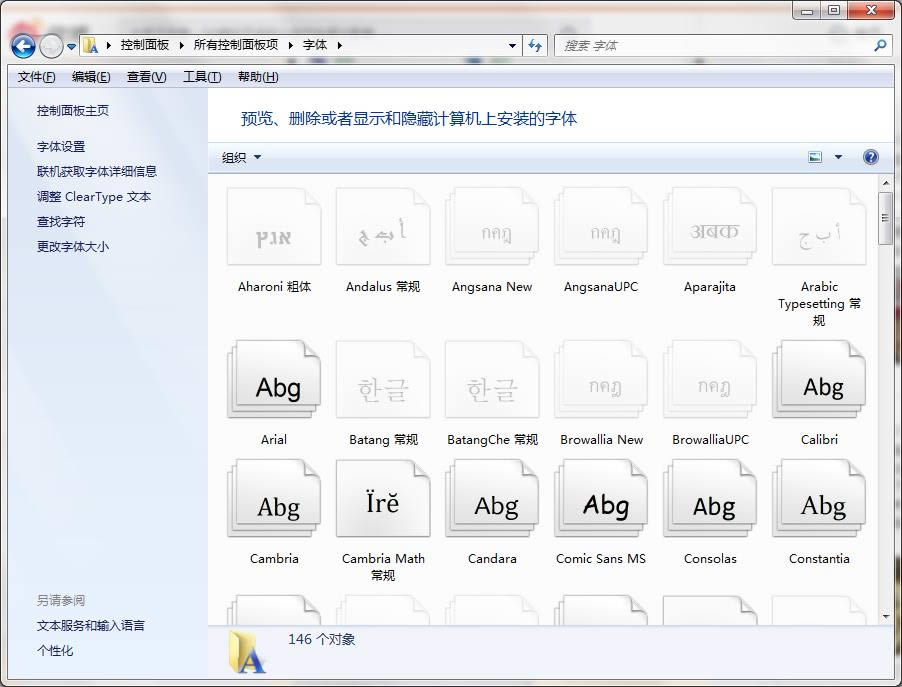Viewport: 902px width, 687px height.
Task: Click the Forward navigation arrow
Action: 51,46
